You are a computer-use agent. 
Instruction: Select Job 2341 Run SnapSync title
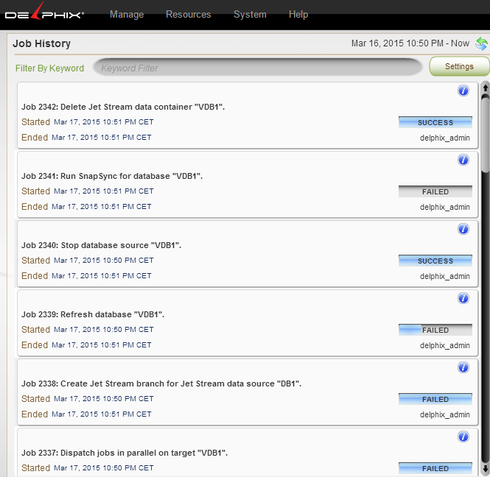pos(112,176)
